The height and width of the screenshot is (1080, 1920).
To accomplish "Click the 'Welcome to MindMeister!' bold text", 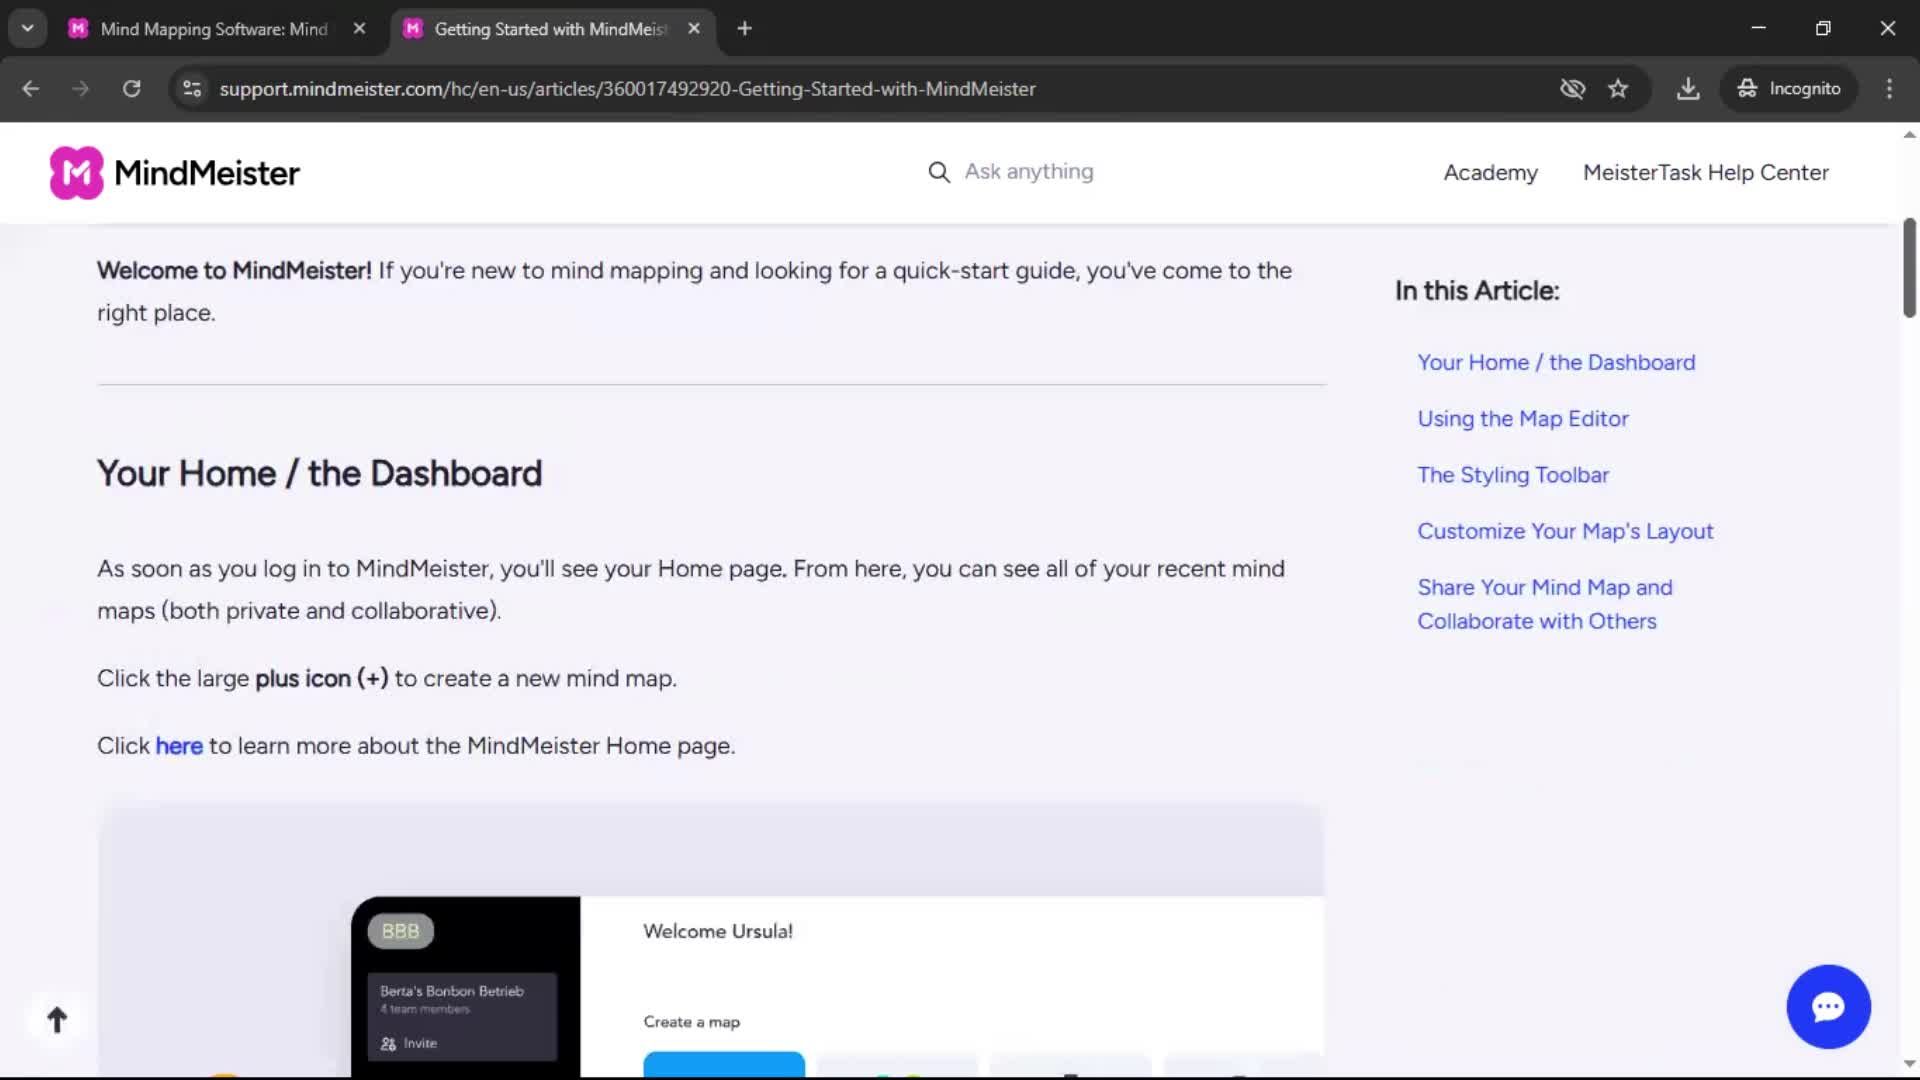I will click(234, 271).
